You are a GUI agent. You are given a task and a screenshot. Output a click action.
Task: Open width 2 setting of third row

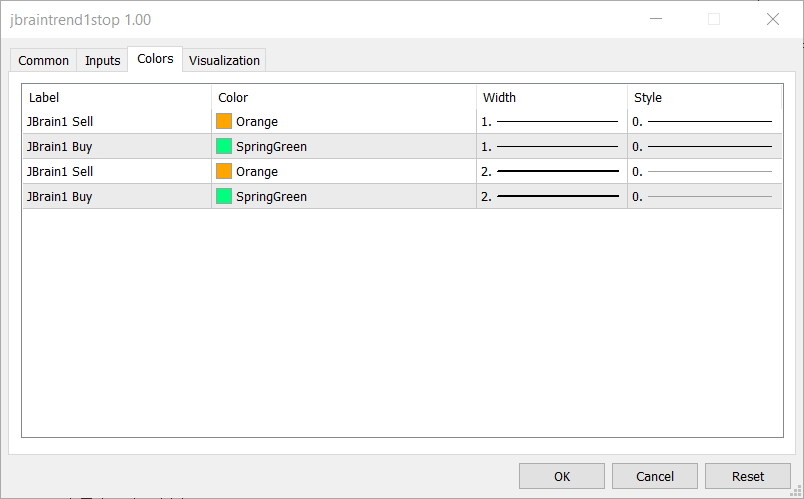pyautogui.click(x=551, y=171)
